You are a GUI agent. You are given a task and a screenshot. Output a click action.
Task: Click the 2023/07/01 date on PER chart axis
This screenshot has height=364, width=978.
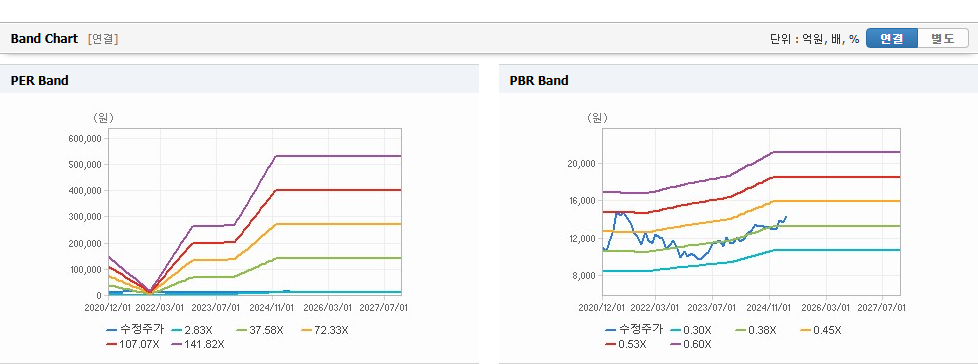coord(217,307)
